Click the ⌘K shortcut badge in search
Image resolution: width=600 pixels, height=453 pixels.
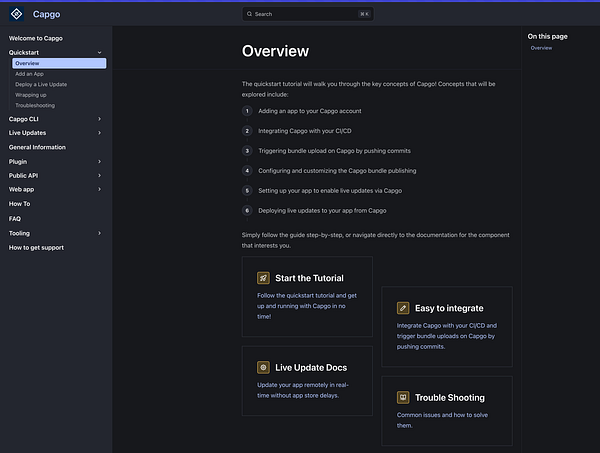click(364, 14)
